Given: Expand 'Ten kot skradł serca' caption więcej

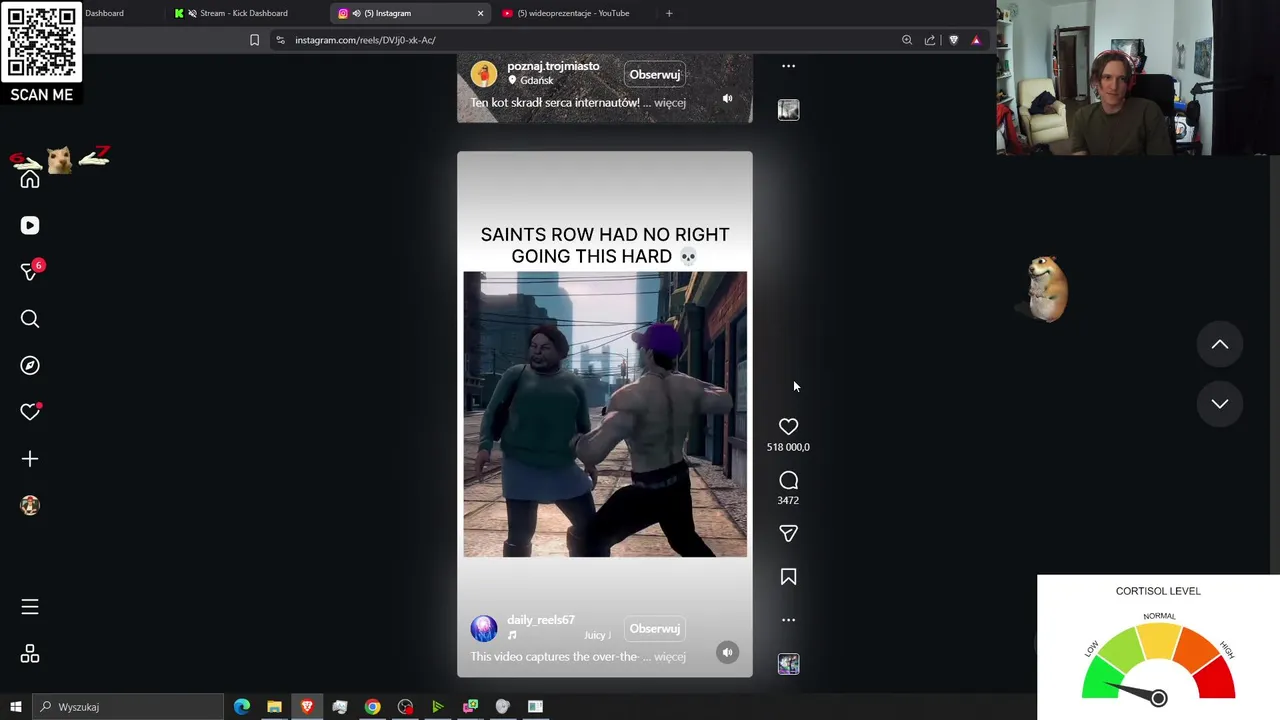Looking at the screenshot, I should coord(670,103).
